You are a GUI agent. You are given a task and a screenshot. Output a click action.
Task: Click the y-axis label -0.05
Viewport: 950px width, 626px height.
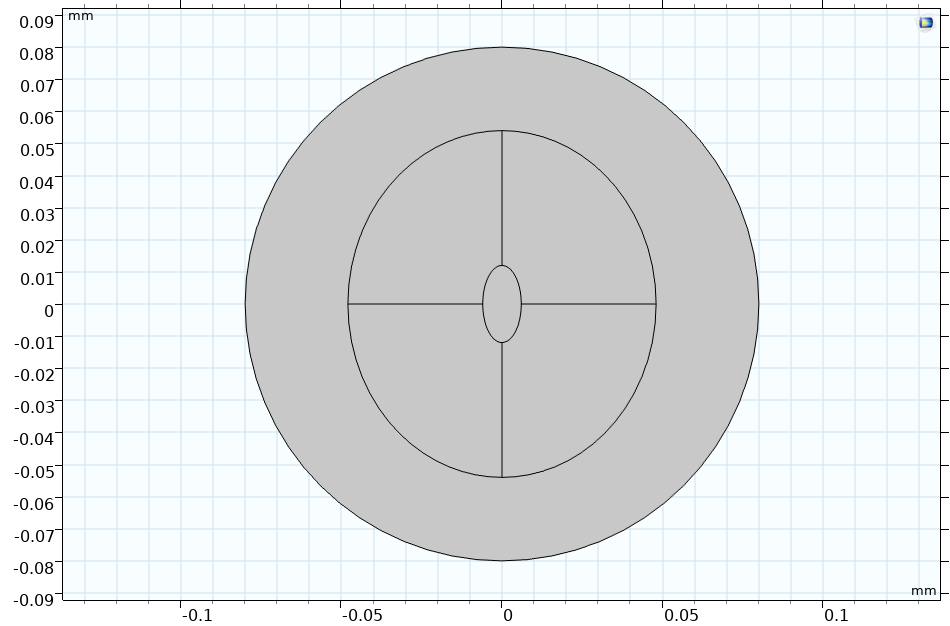[x=35, y=471]
